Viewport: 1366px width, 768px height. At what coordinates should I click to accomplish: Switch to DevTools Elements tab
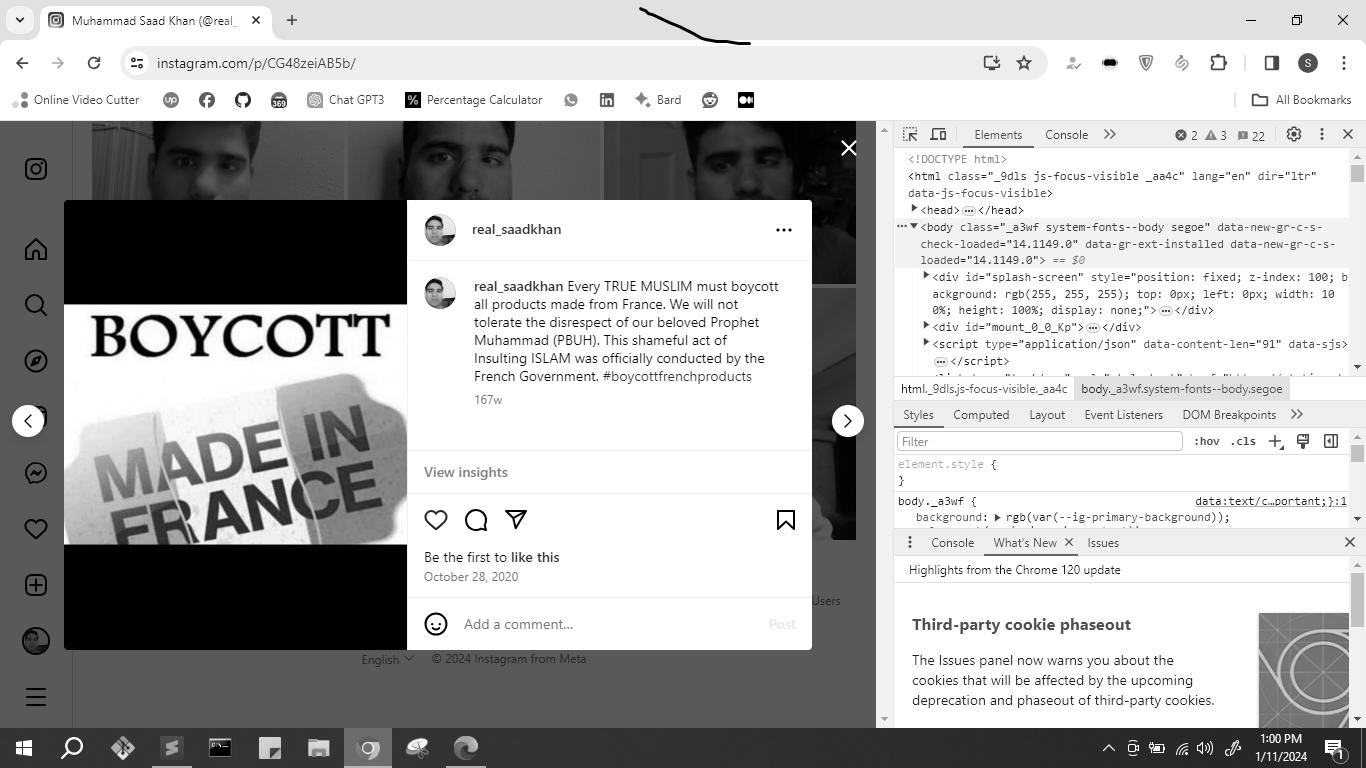(998, 135)
